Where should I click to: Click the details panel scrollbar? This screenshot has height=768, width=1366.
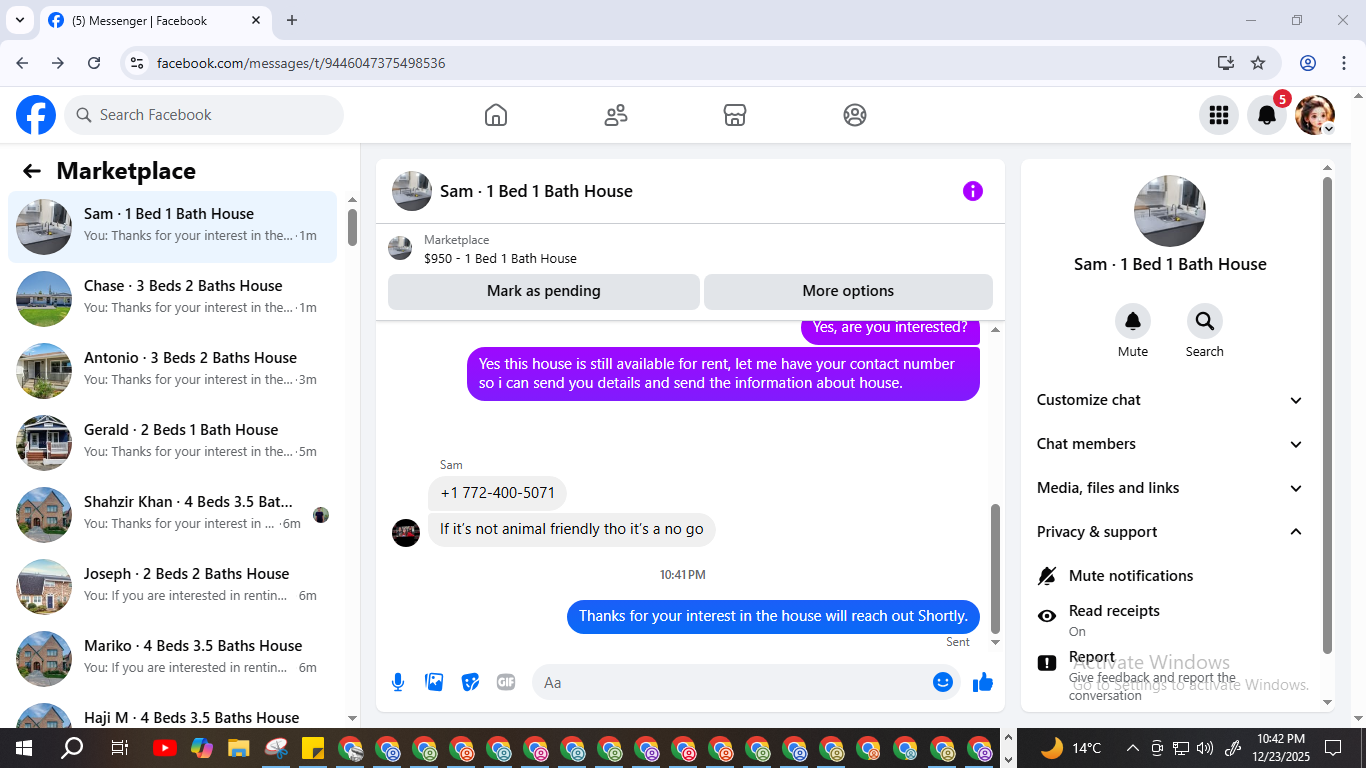click(1328, 415)
